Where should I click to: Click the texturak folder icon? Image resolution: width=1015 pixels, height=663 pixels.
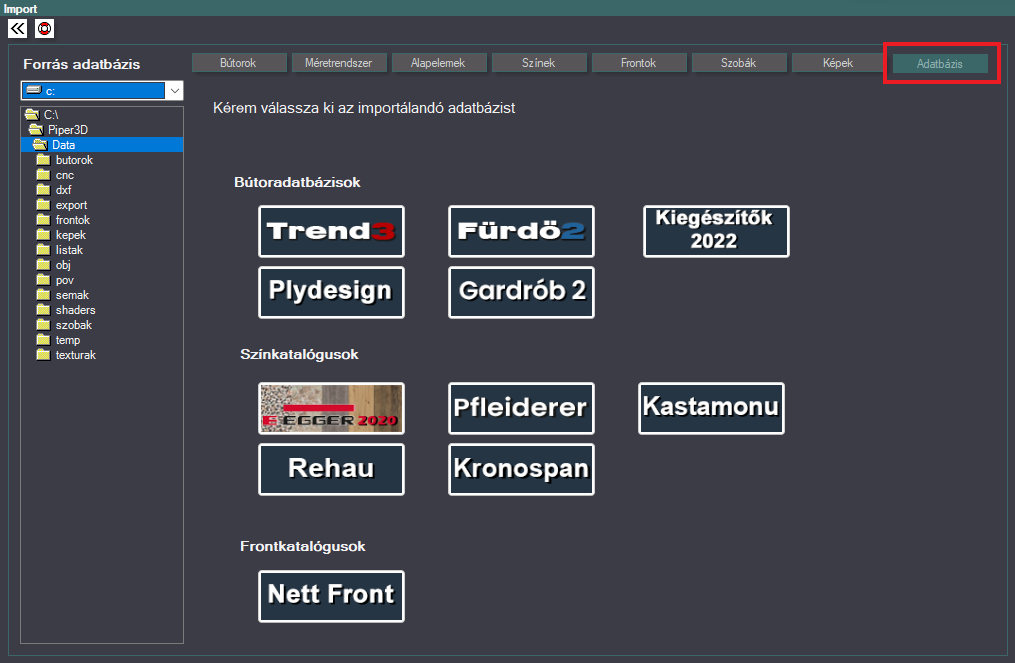point(43,354)
